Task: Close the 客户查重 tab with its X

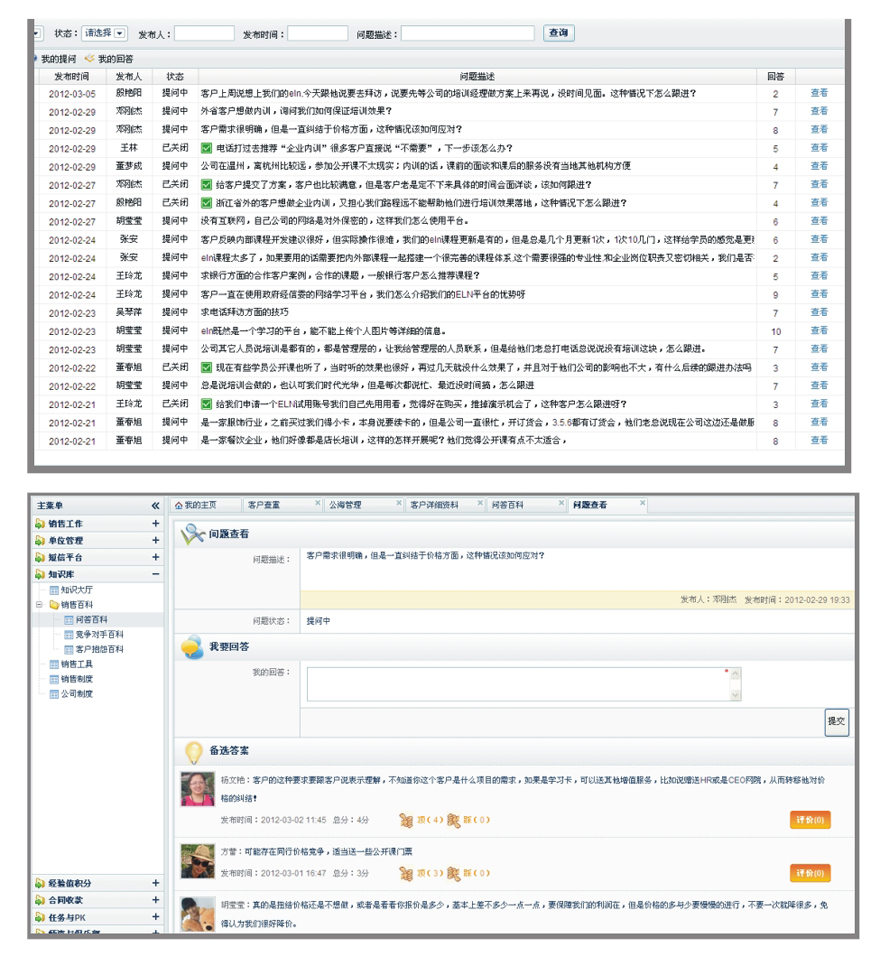Action: coord(318,503)
